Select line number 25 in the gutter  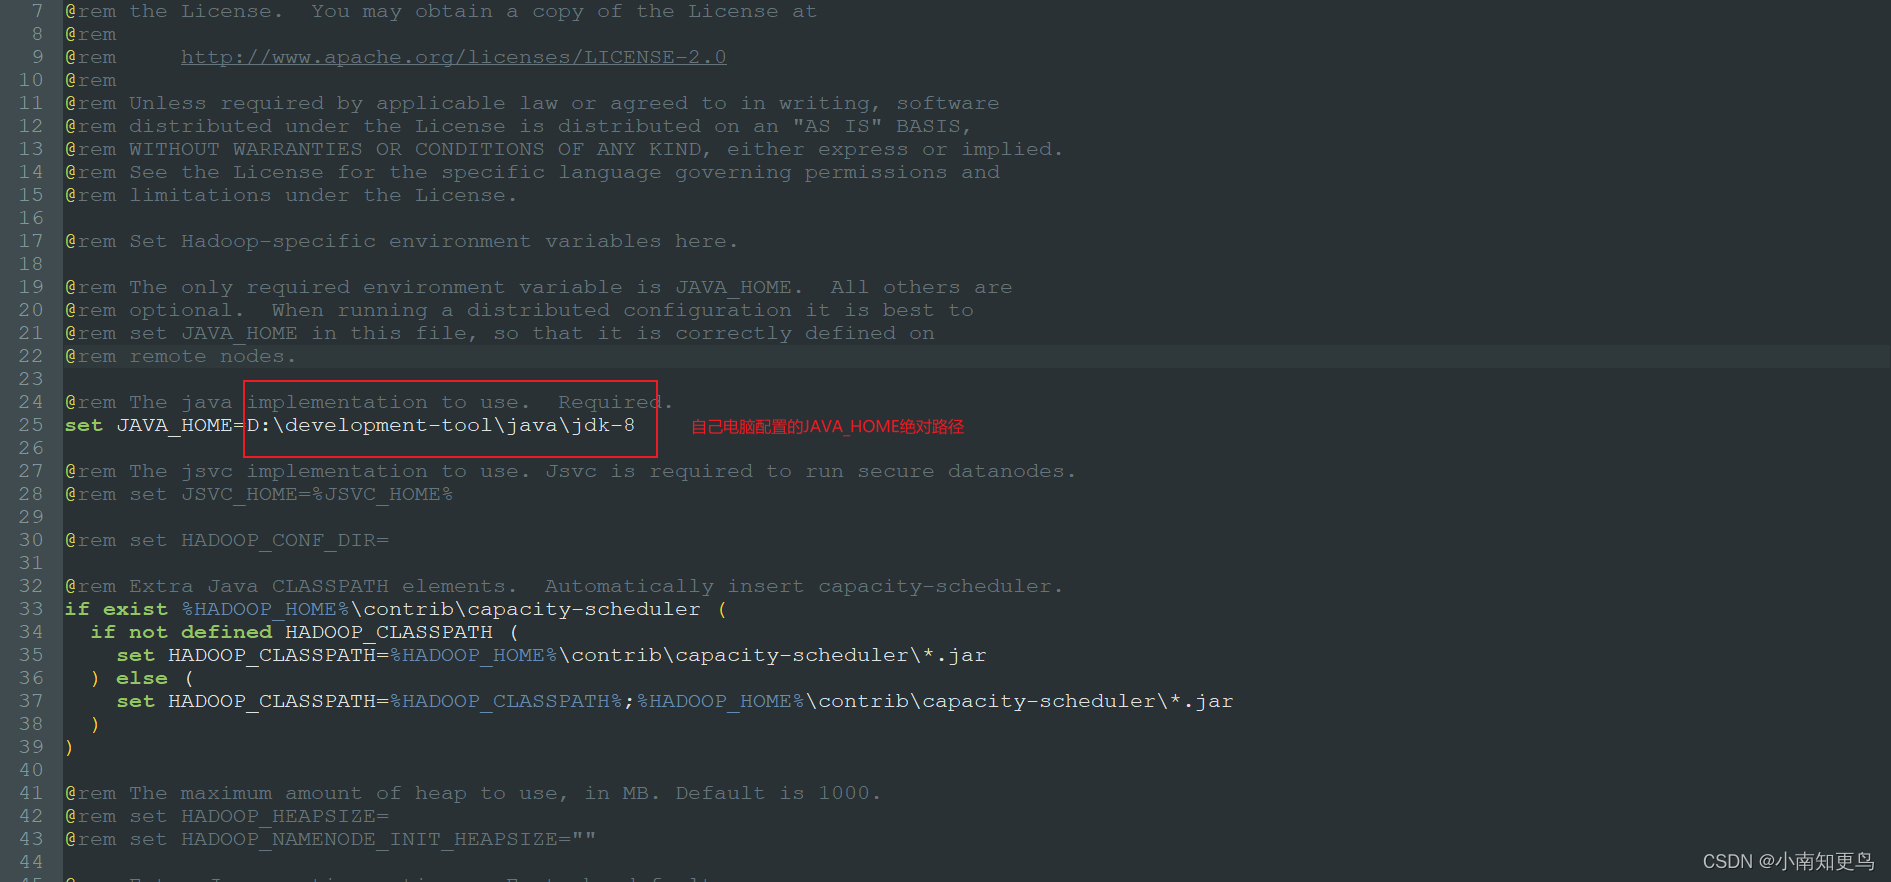click(31, 425)
